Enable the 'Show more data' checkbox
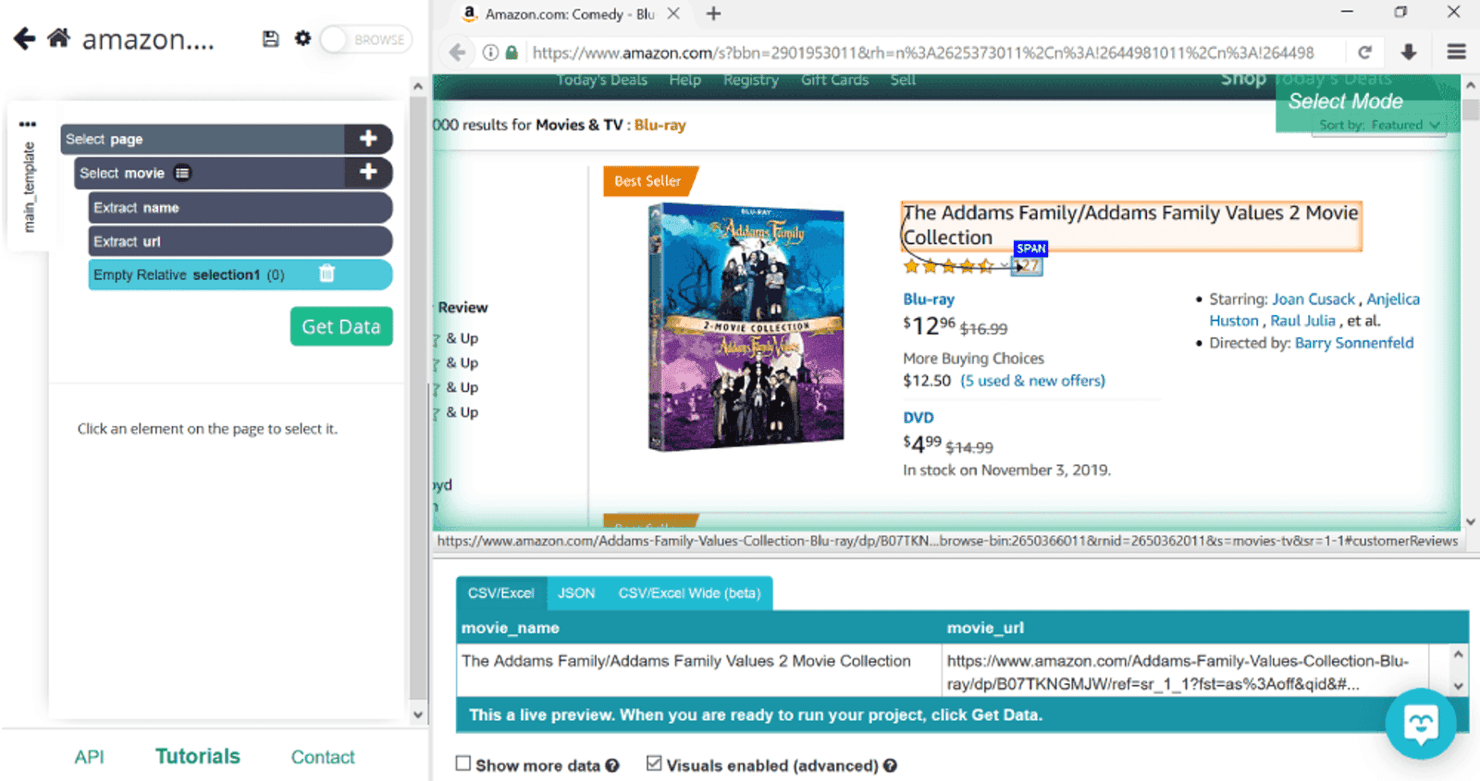Screen dimensions: 1480x781 coord(463,764)
